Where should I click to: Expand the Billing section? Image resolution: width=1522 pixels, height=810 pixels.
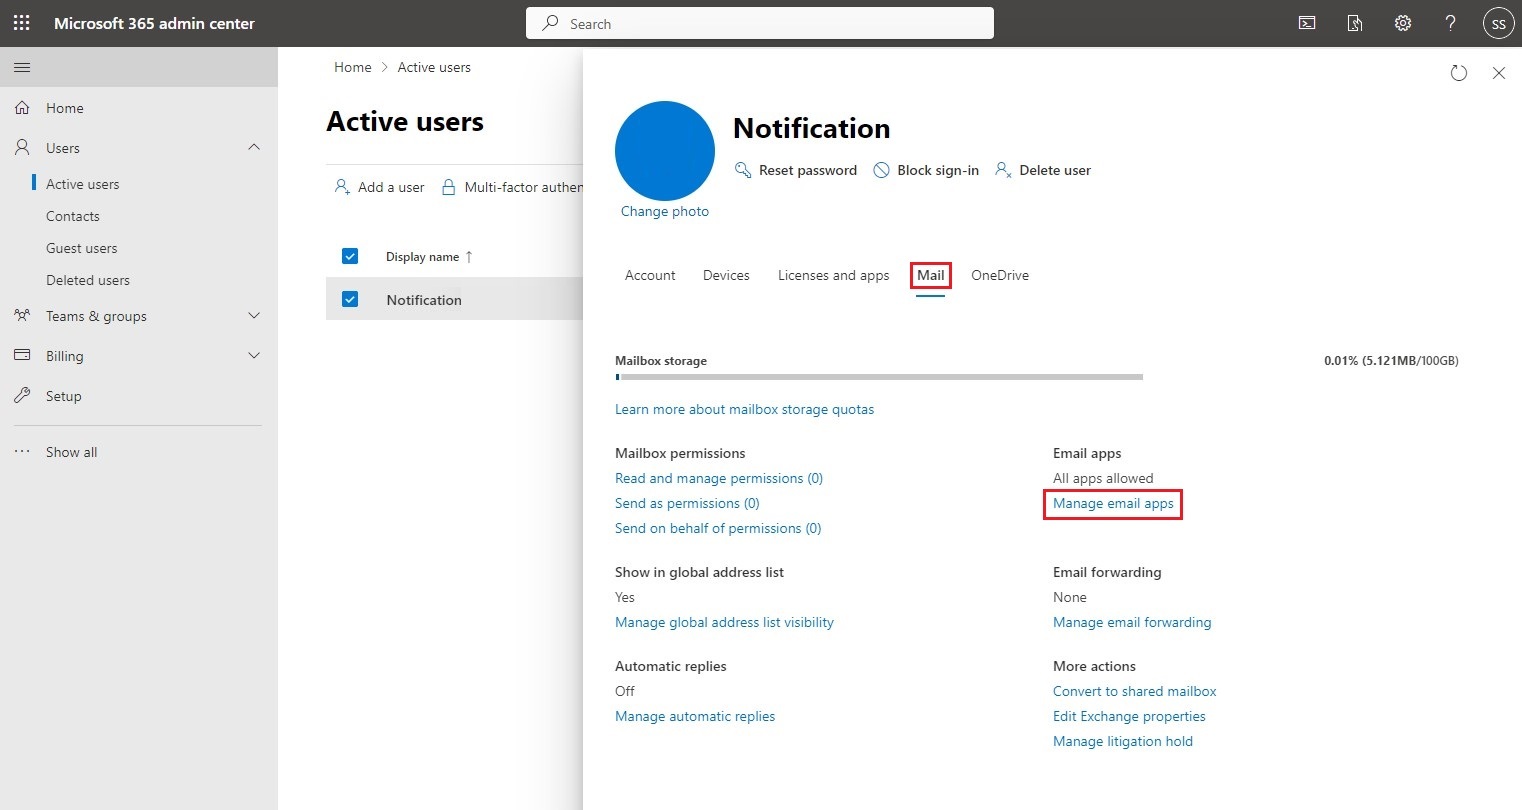pyautogui.click(x=254, y=355)
